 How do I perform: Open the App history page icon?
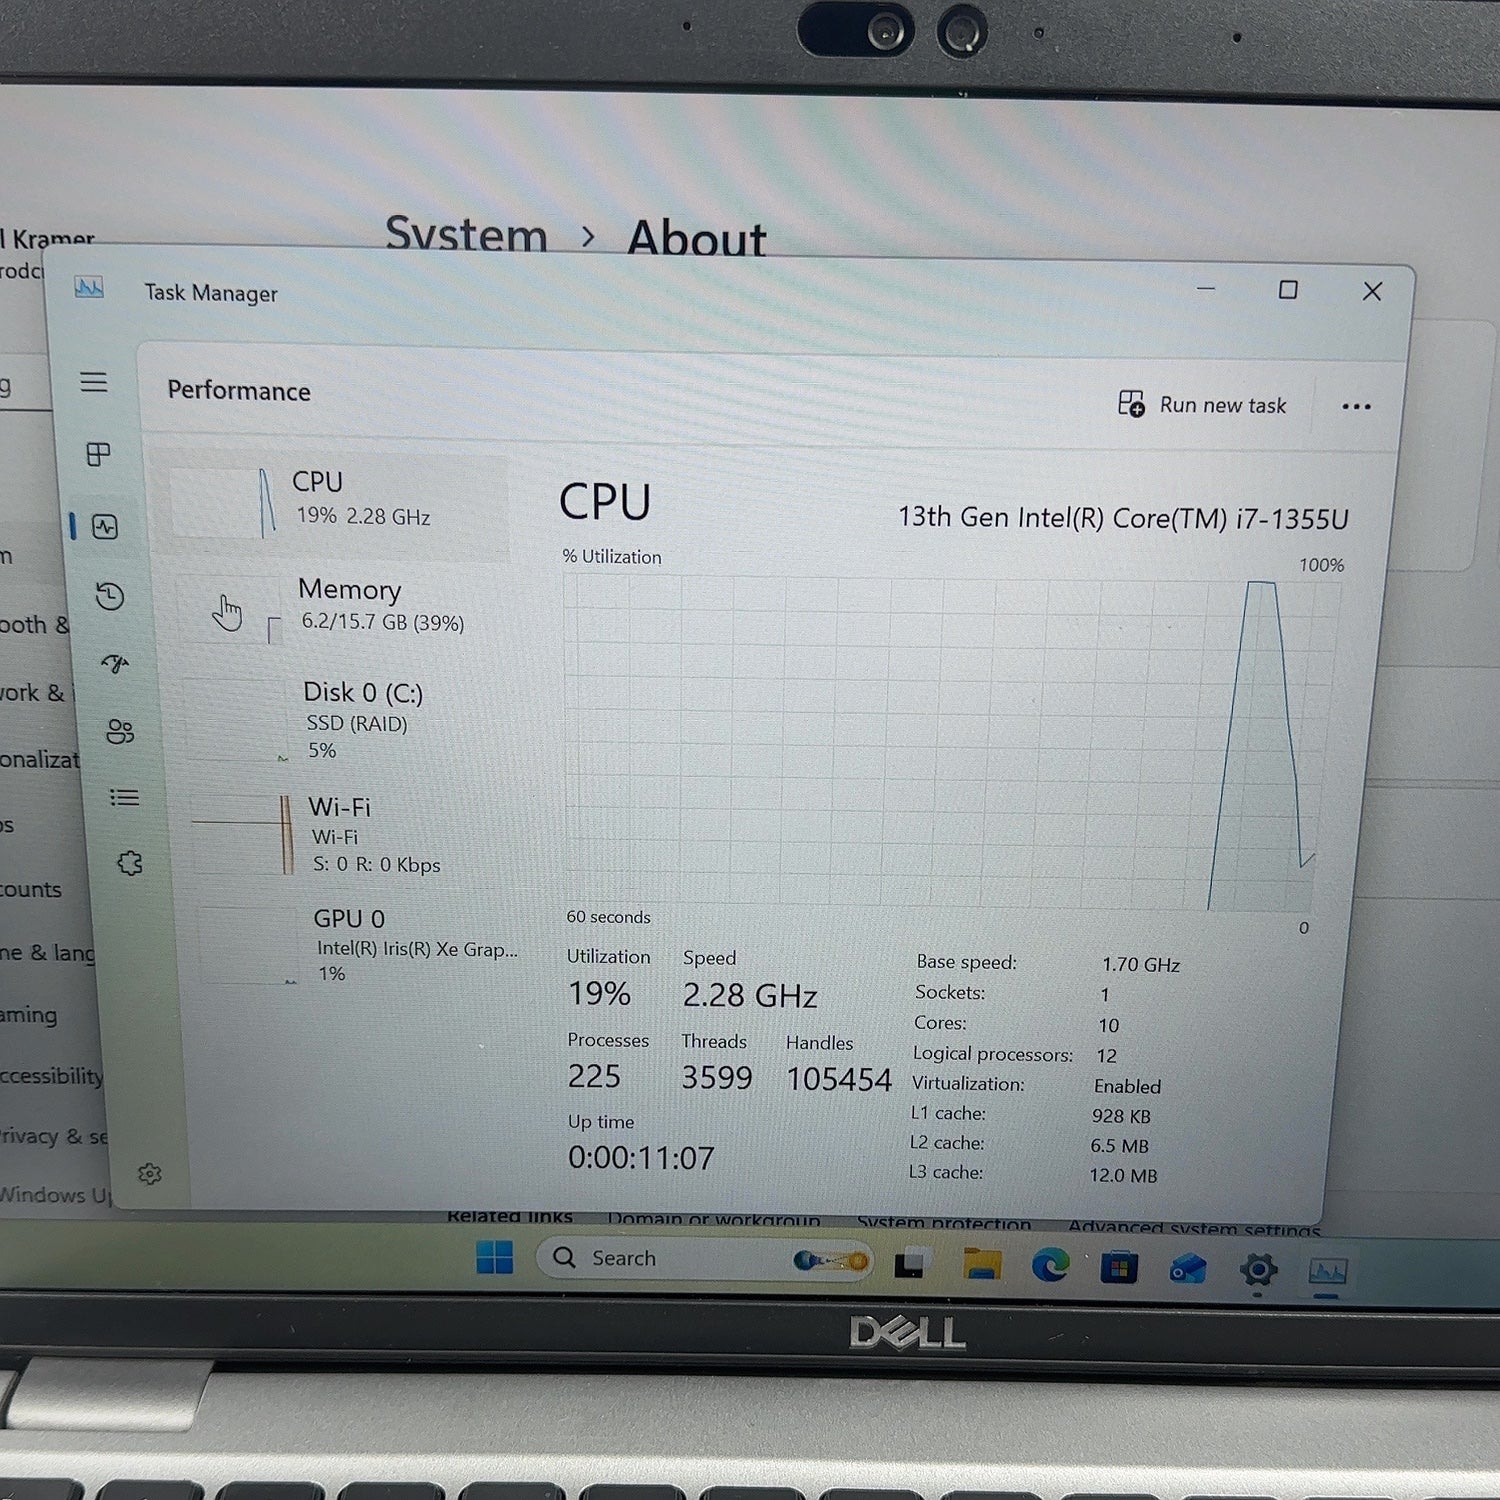(x=110, y=597)
